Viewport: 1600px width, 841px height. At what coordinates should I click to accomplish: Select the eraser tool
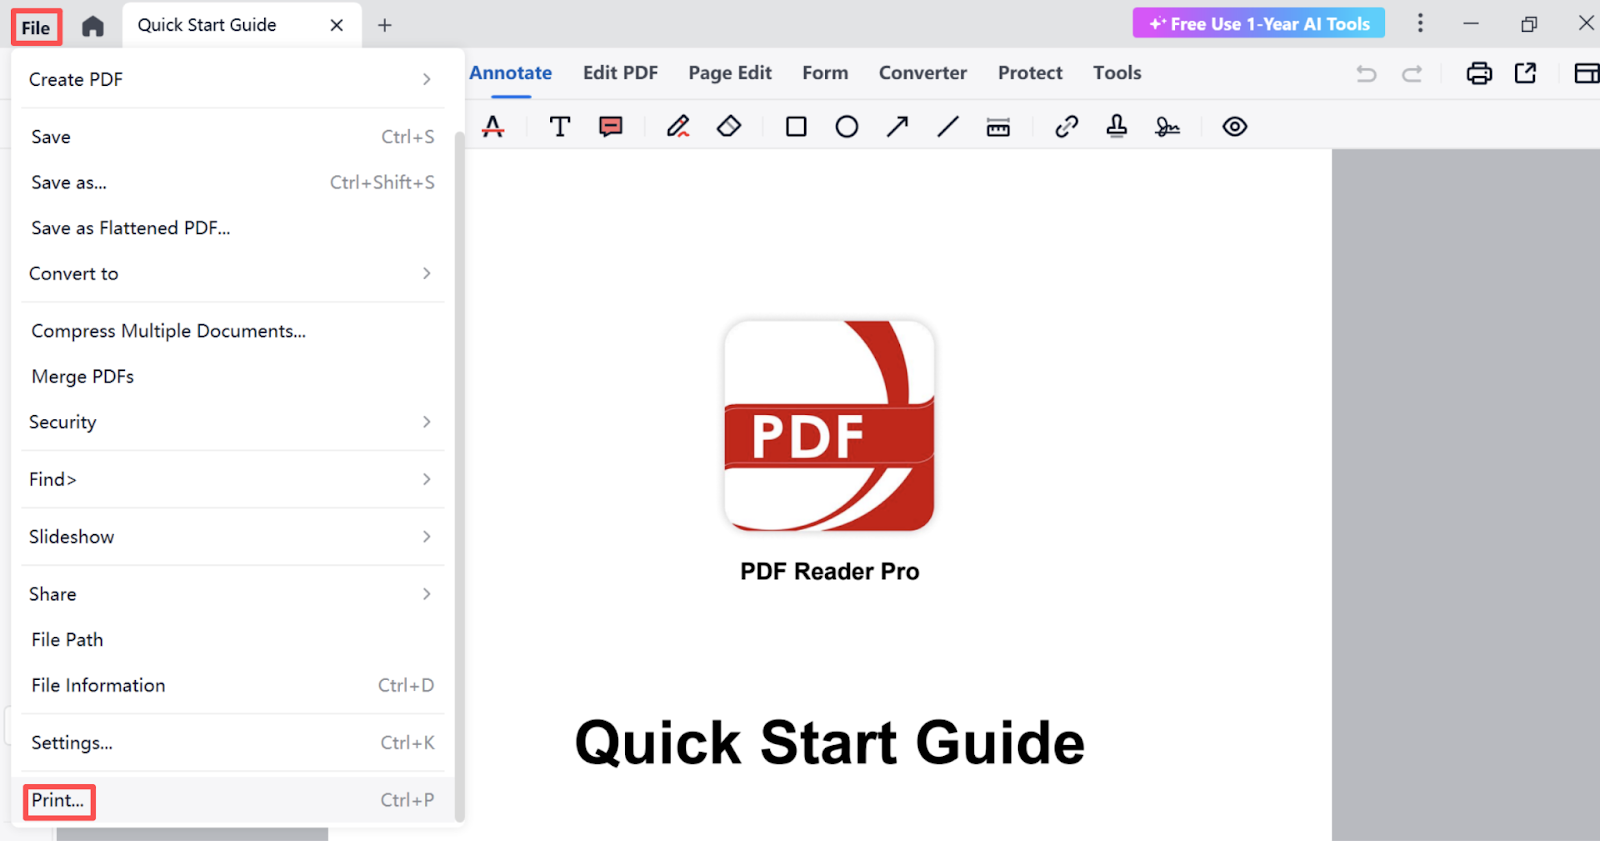coord(729,127)
